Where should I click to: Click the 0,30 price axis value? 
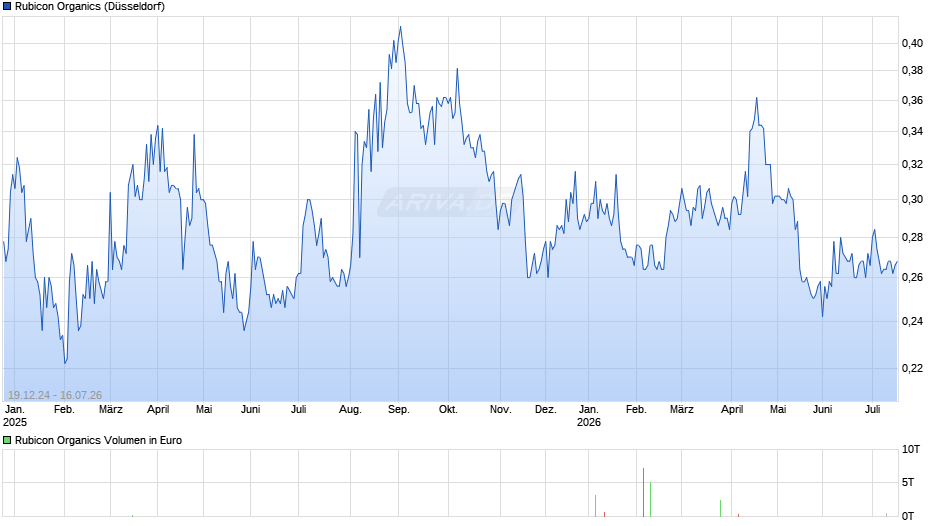tap(912, 199)
